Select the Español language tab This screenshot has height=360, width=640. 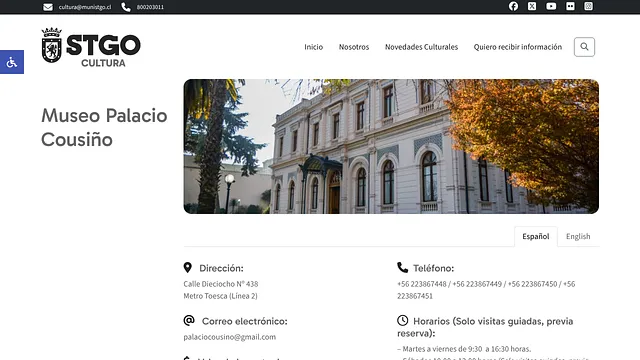tap(536, 236)
